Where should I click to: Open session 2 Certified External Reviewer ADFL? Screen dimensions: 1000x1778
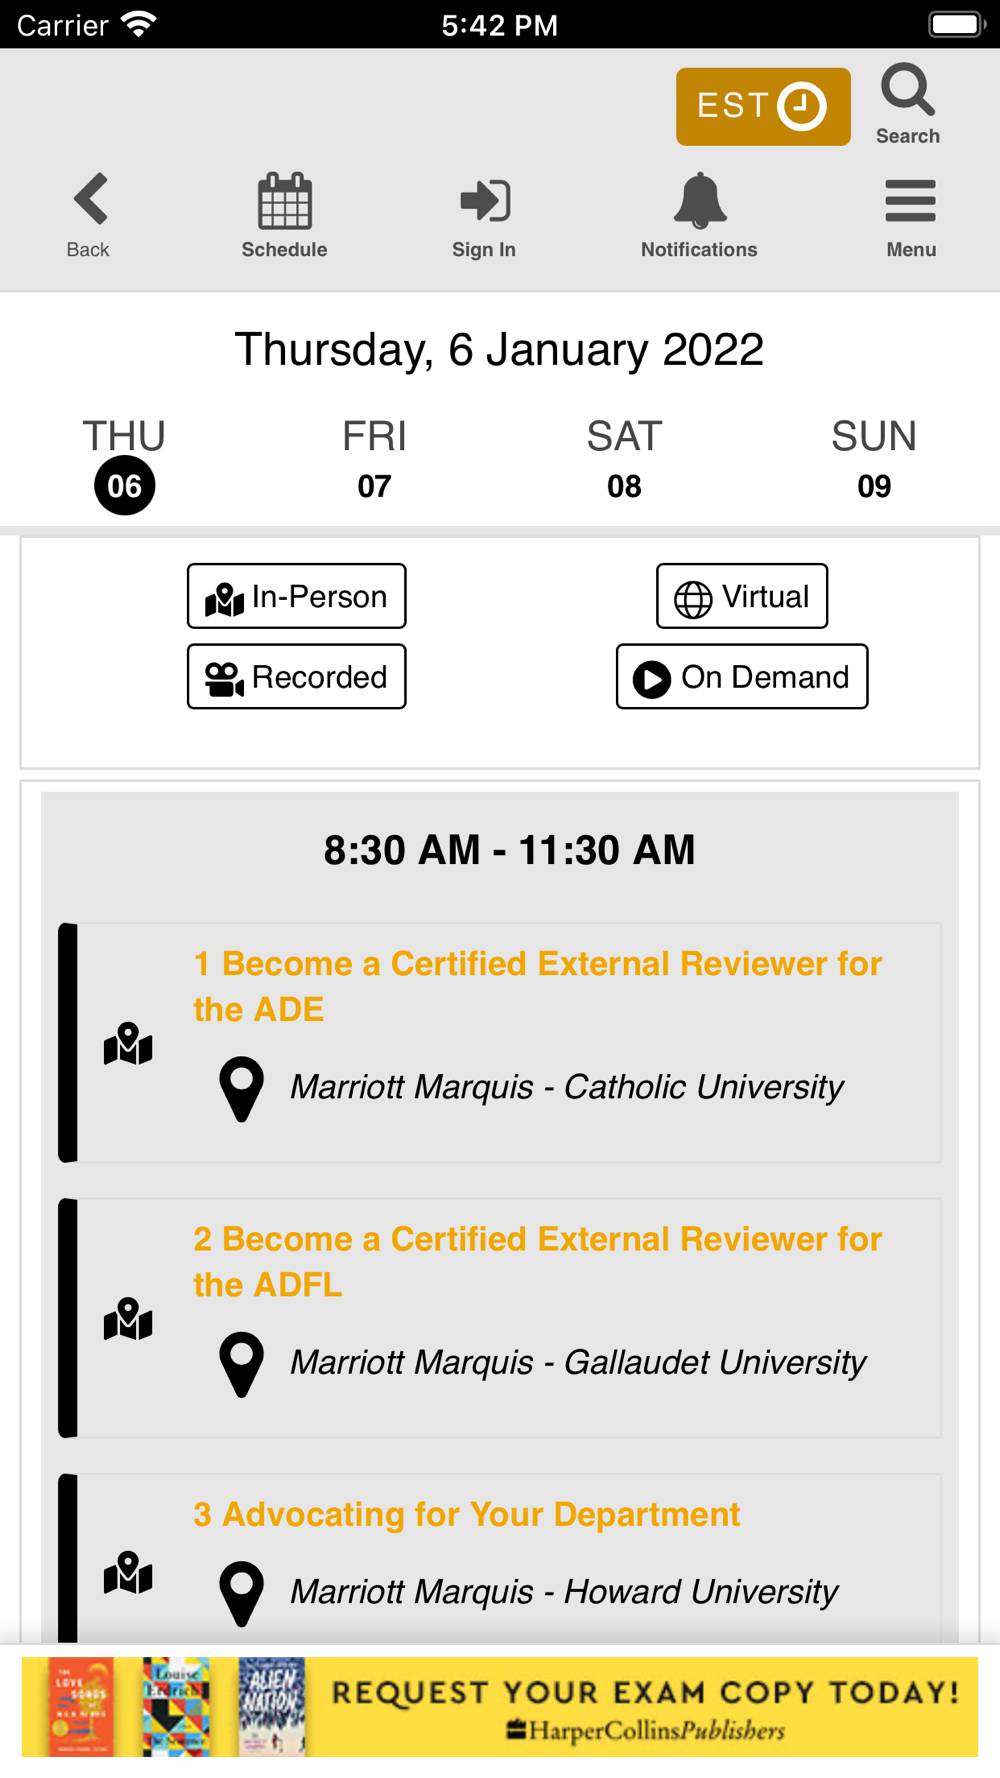537,1261
